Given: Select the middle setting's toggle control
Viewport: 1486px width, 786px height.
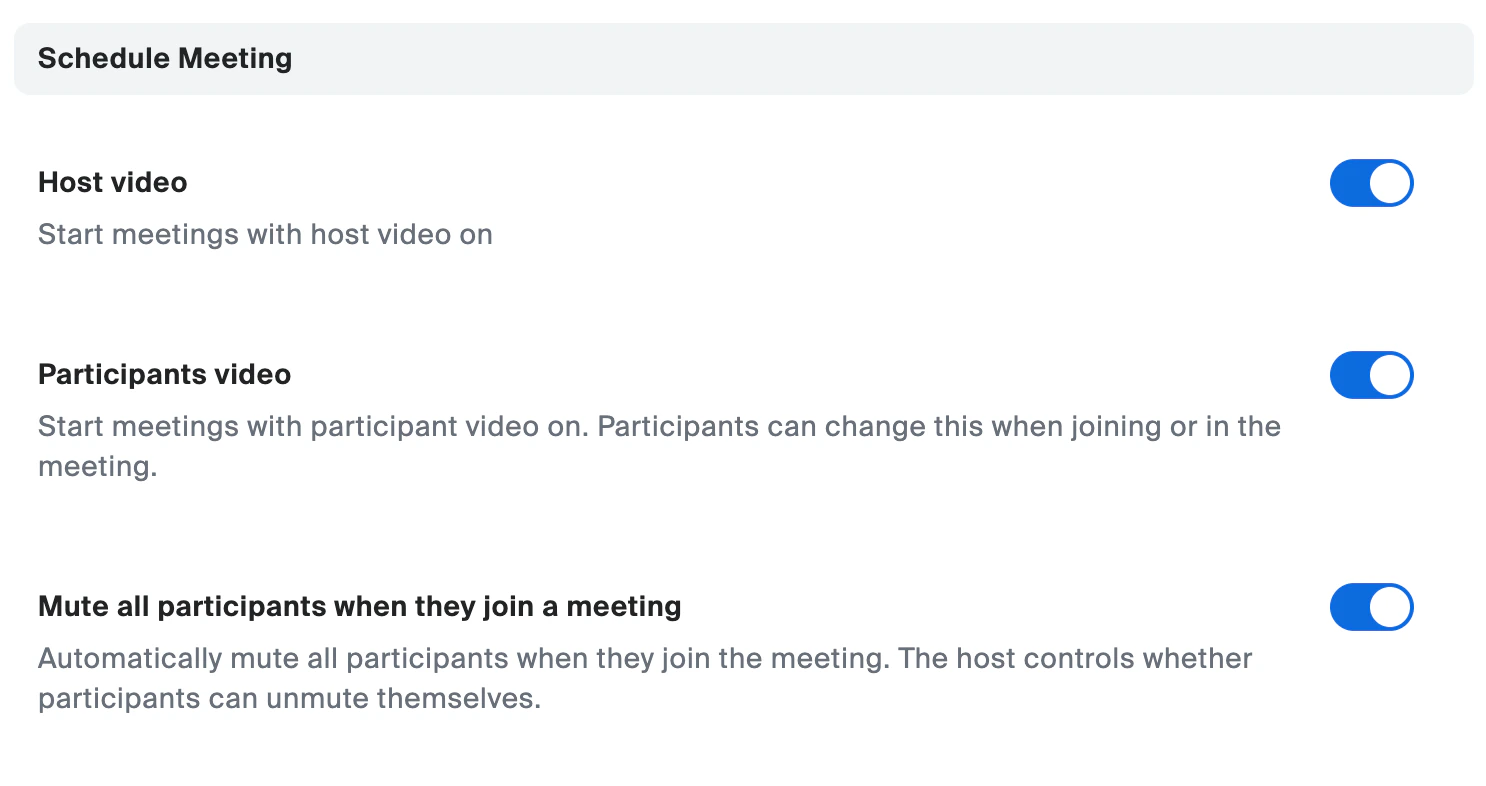Looking at the screenshot, I should click(x=1371, y=375).
